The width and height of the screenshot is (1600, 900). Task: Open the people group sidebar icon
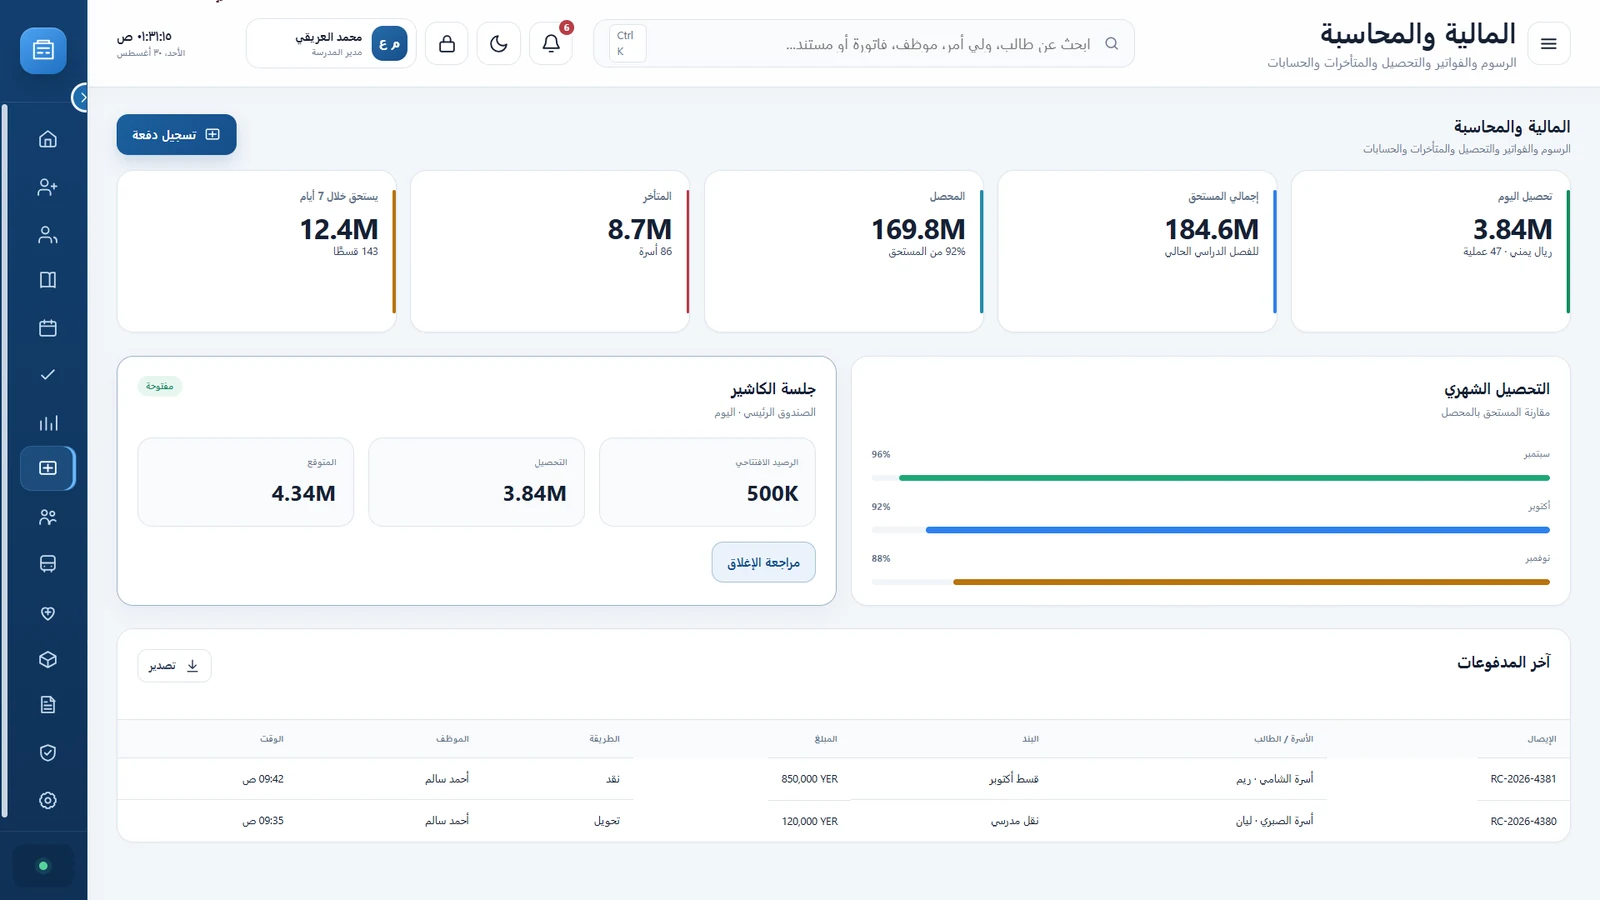coord(48,517)
